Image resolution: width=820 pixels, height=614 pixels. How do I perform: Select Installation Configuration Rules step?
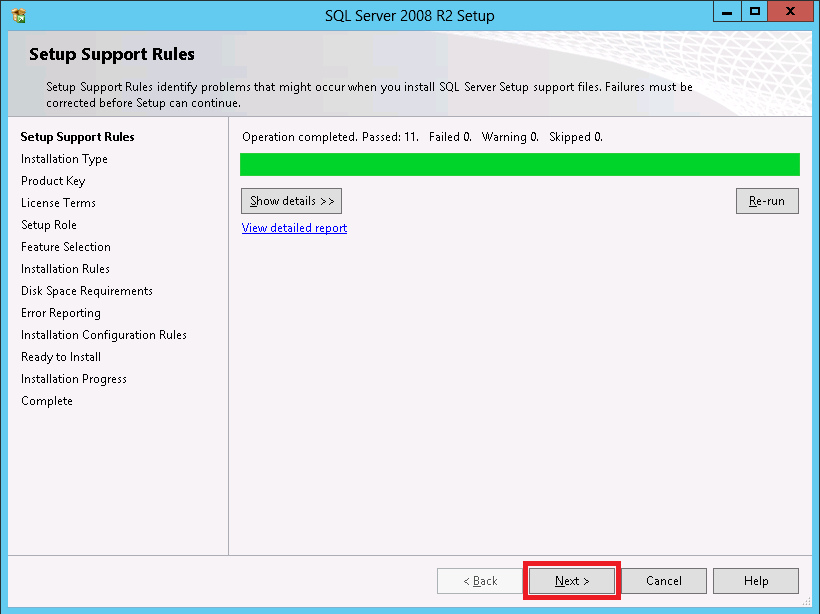[104, 335]
